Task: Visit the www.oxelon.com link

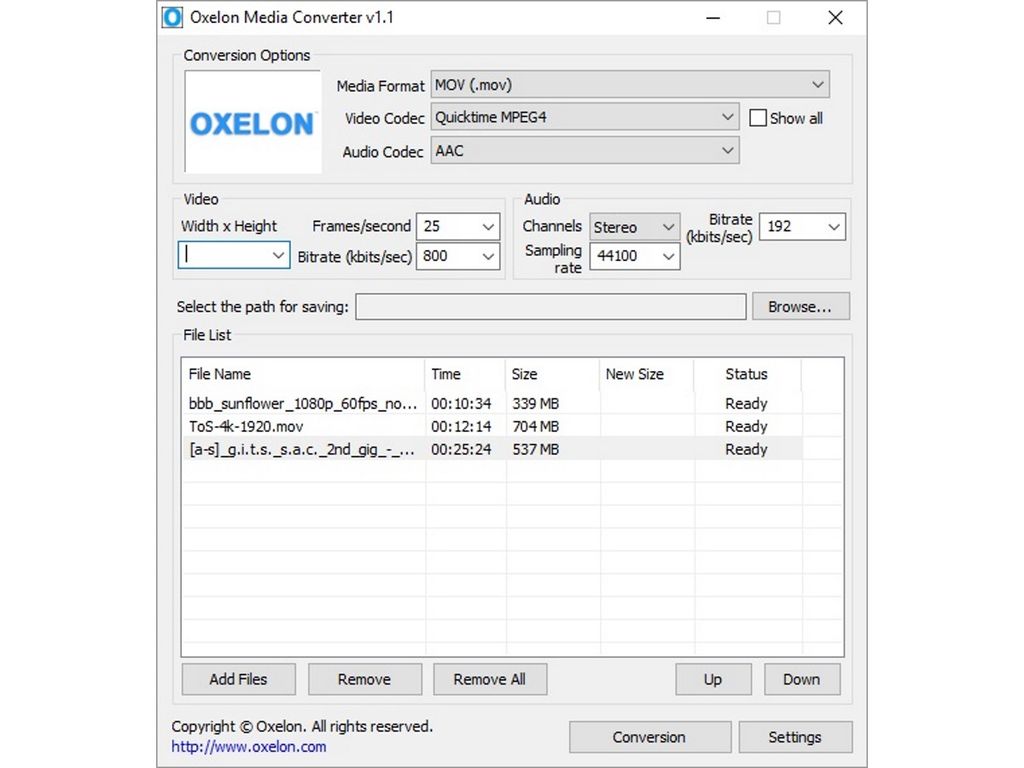Action: click(248, 746)
